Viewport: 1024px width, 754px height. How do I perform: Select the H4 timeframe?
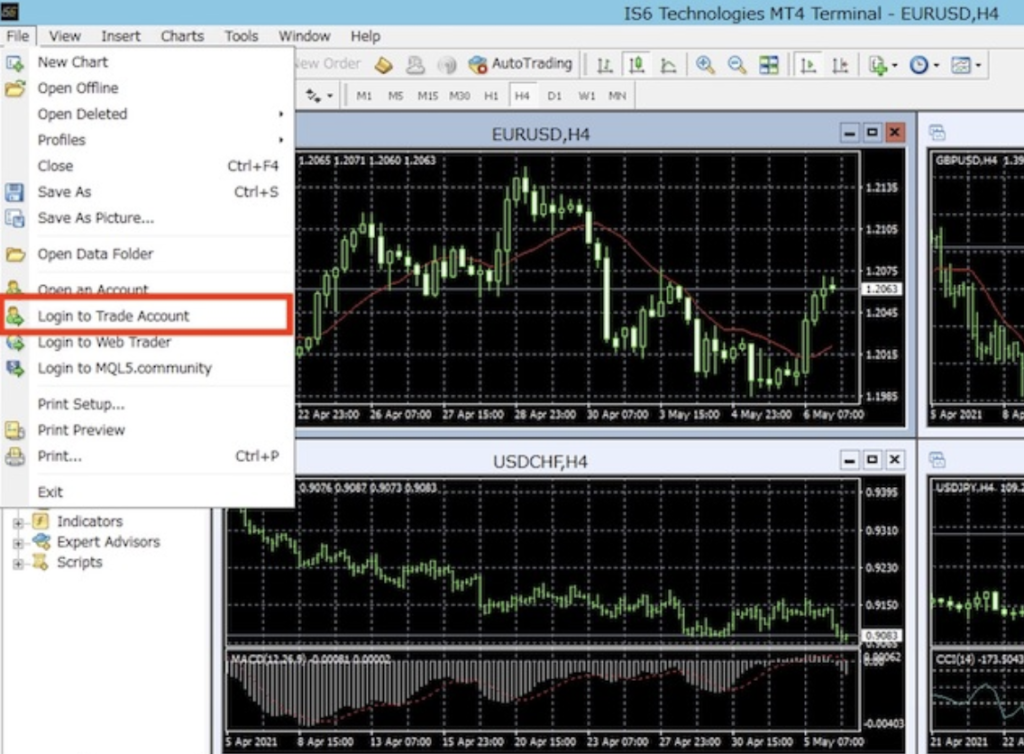point(522,96)
